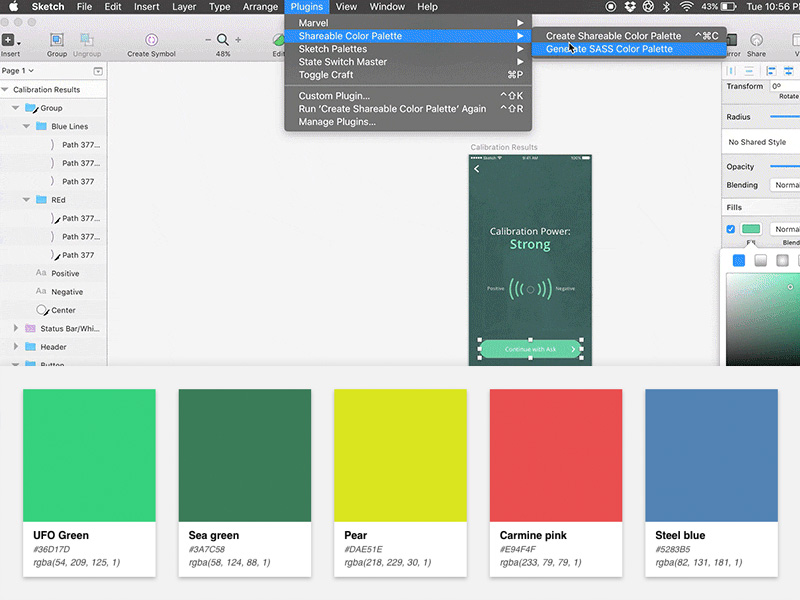This screenshot has width=800, height=600.
Task: Click the Continue with Ask button
Action: [x=530, y=349]
